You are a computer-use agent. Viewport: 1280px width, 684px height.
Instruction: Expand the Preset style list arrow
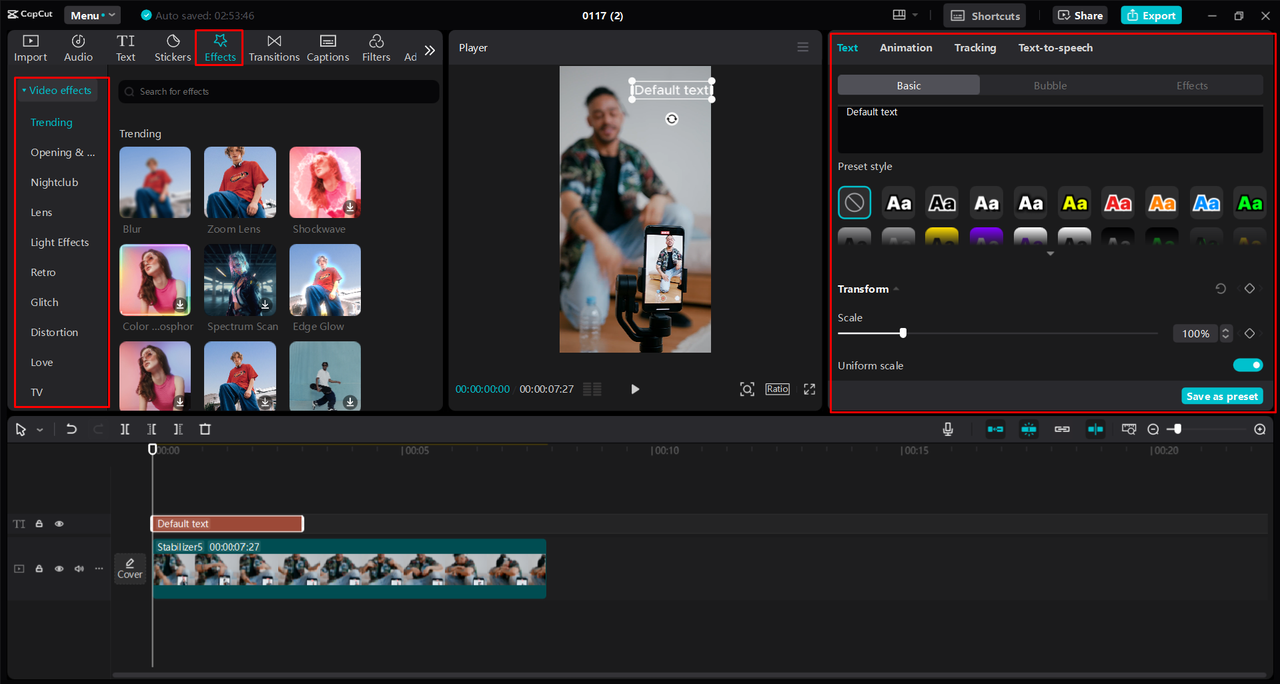point(1050,254)
